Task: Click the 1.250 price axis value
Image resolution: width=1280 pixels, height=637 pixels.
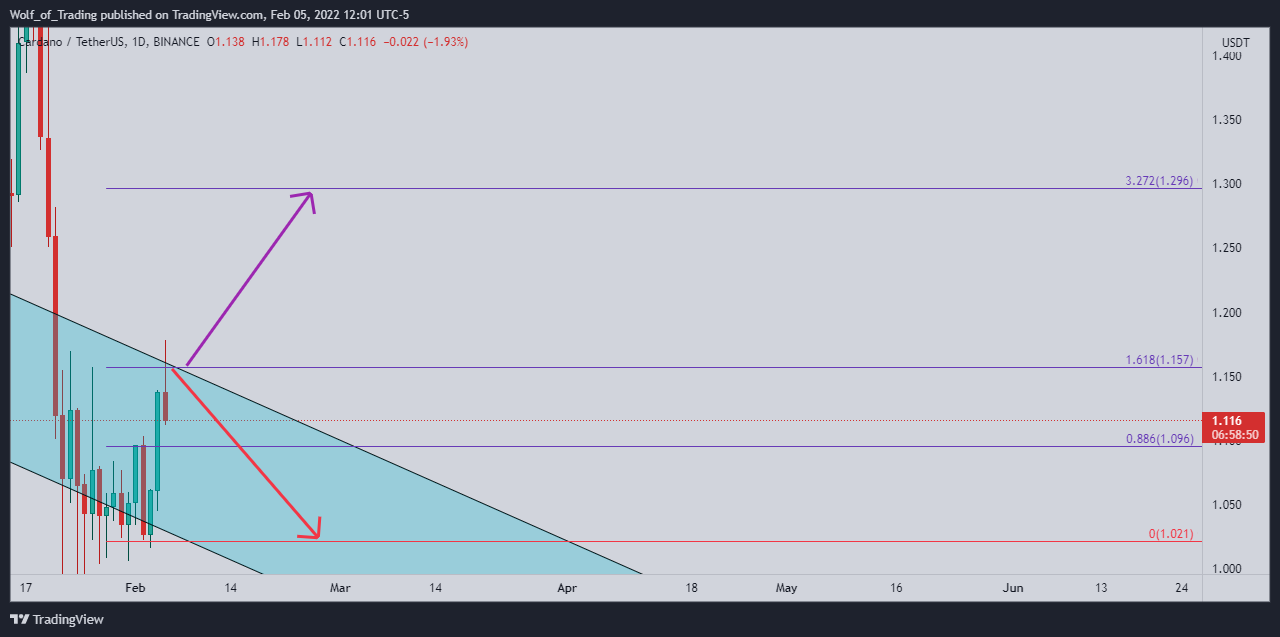Action: tap(1227, 248)
